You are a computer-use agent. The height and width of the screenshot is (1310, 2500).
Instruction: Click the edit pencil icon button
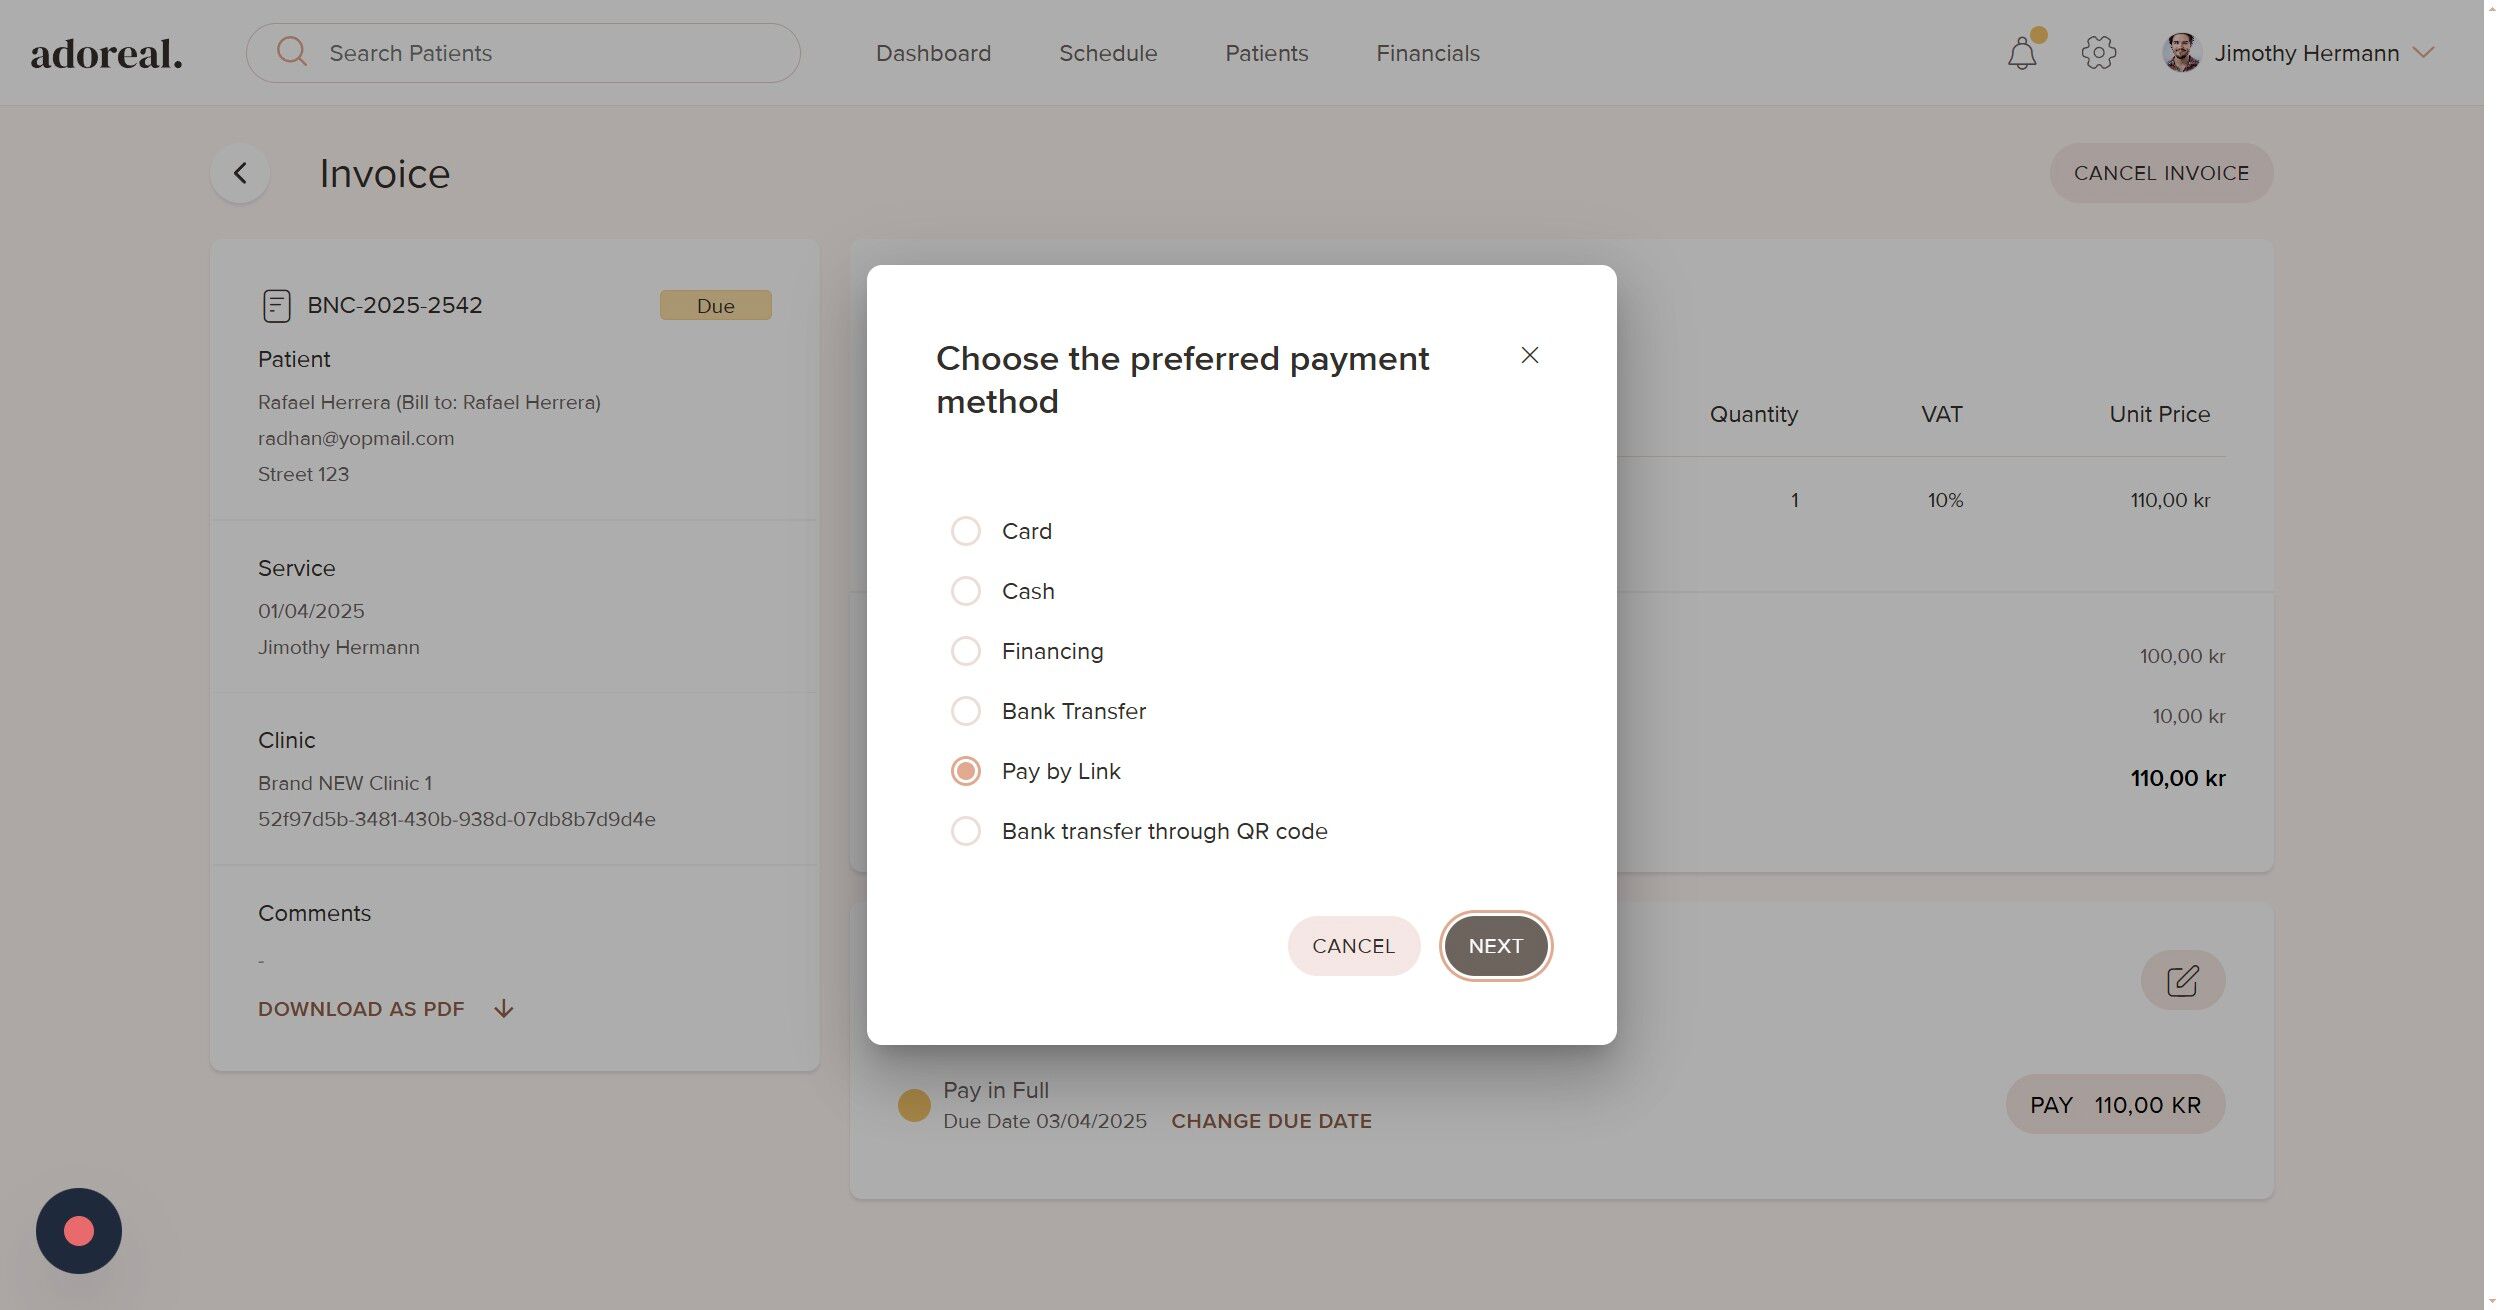2182,980
